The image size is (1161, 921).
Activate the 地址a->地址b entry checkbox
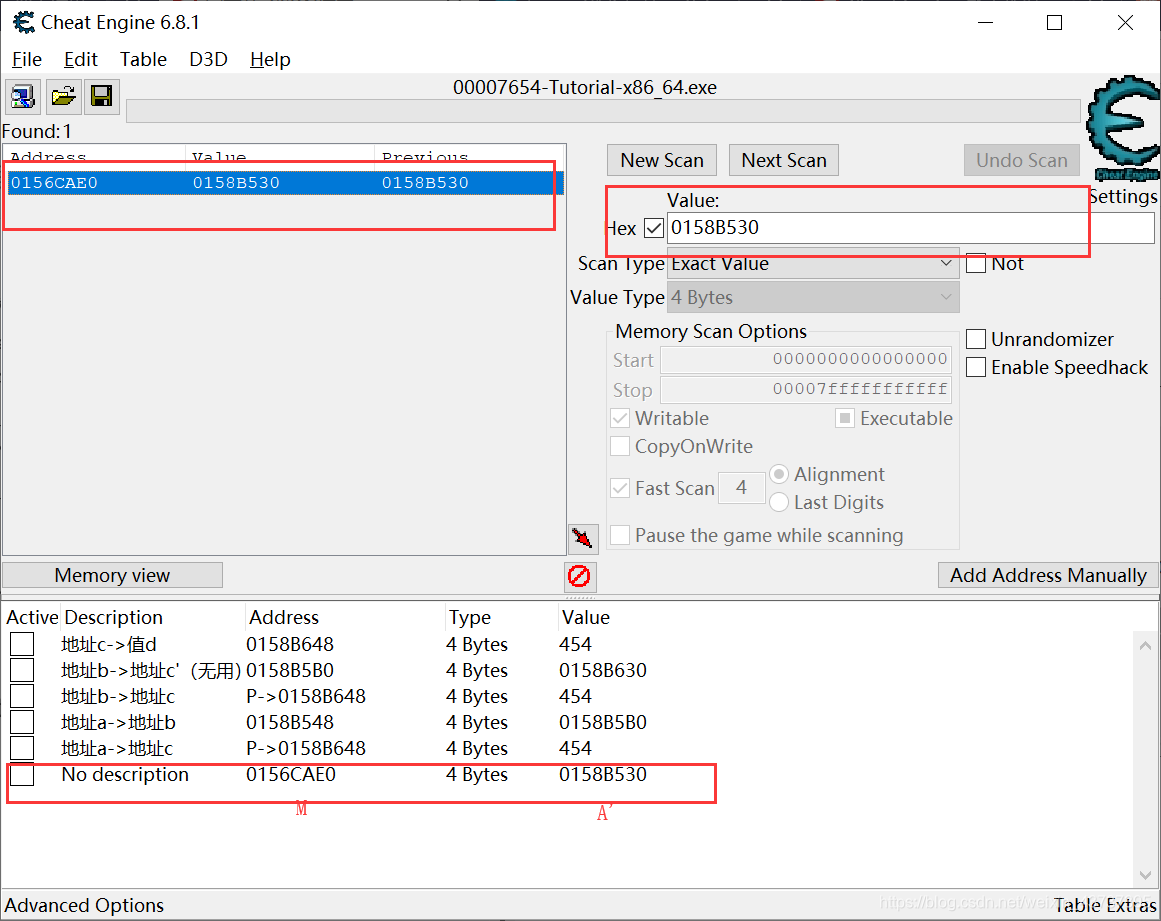pyautogui.click(x=22, y=722)
